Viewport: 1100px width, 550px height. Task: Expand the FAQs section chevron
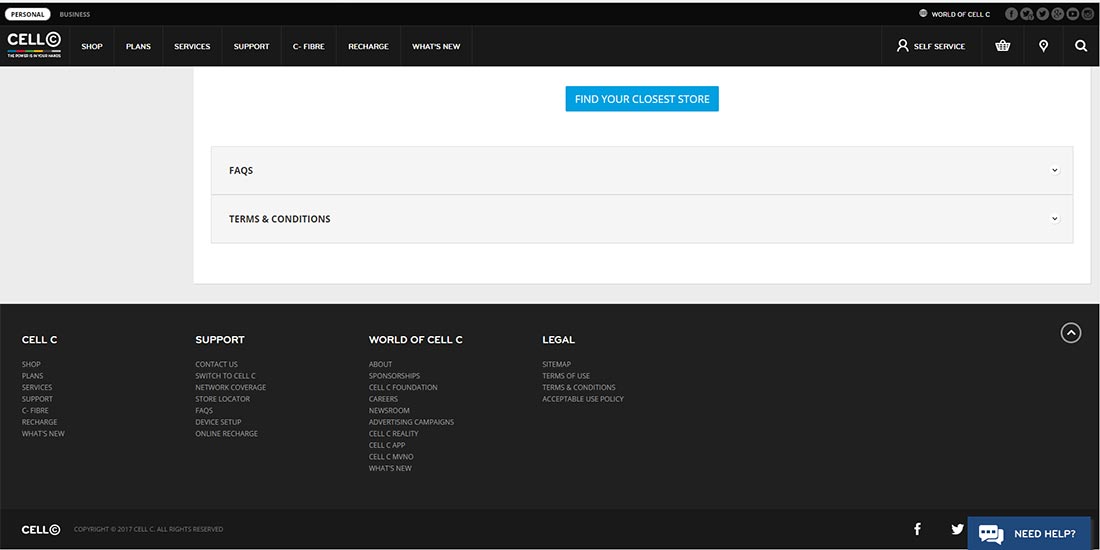[x=1054, y=170]
